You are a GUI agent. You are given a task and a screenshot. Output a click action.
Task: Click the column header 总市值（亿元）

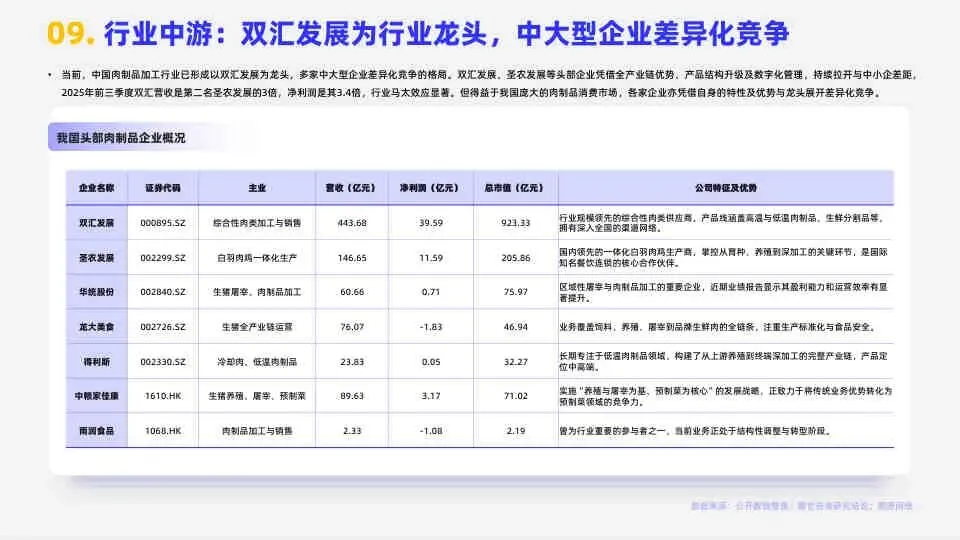click(x=516, y=188)
